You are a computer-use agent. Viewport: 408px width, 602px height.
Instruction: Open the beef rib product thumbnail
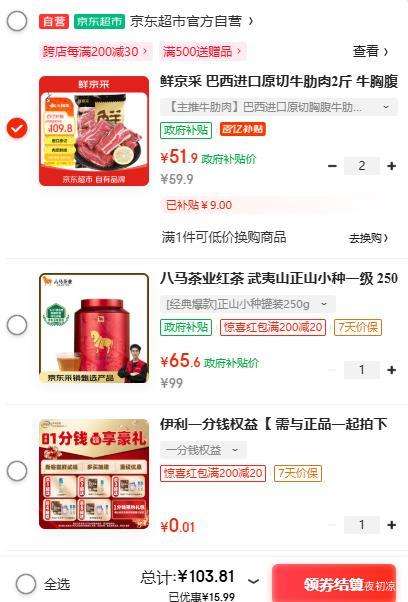coord(94,131)
